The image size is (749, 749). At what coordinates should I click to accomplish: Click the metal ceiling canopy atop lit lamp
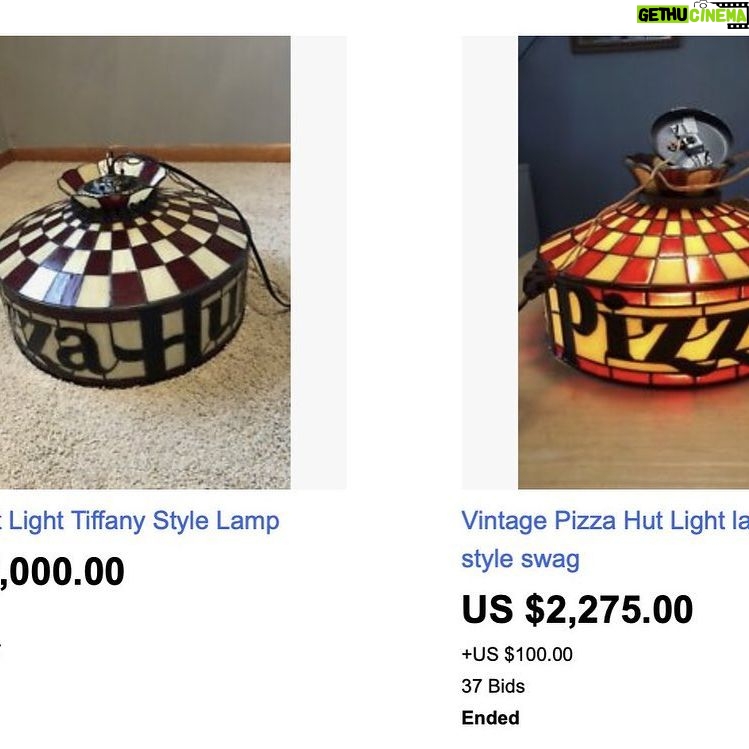click(692, 140)
